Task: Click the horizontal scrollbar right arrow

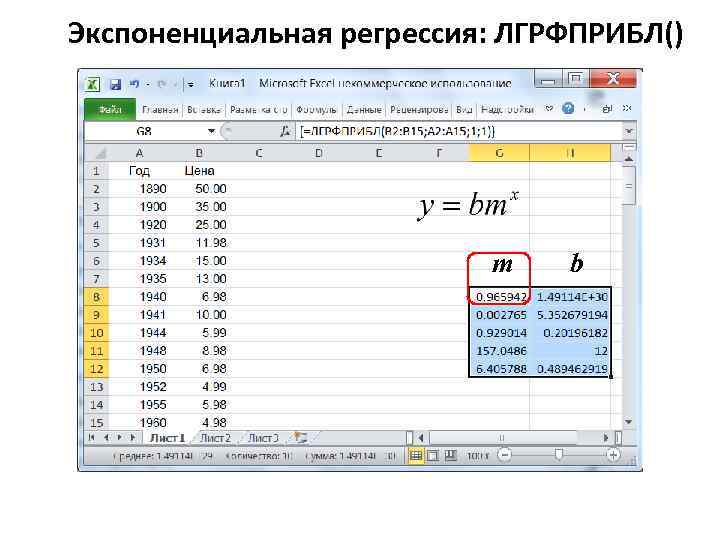Action: (606, 438)
